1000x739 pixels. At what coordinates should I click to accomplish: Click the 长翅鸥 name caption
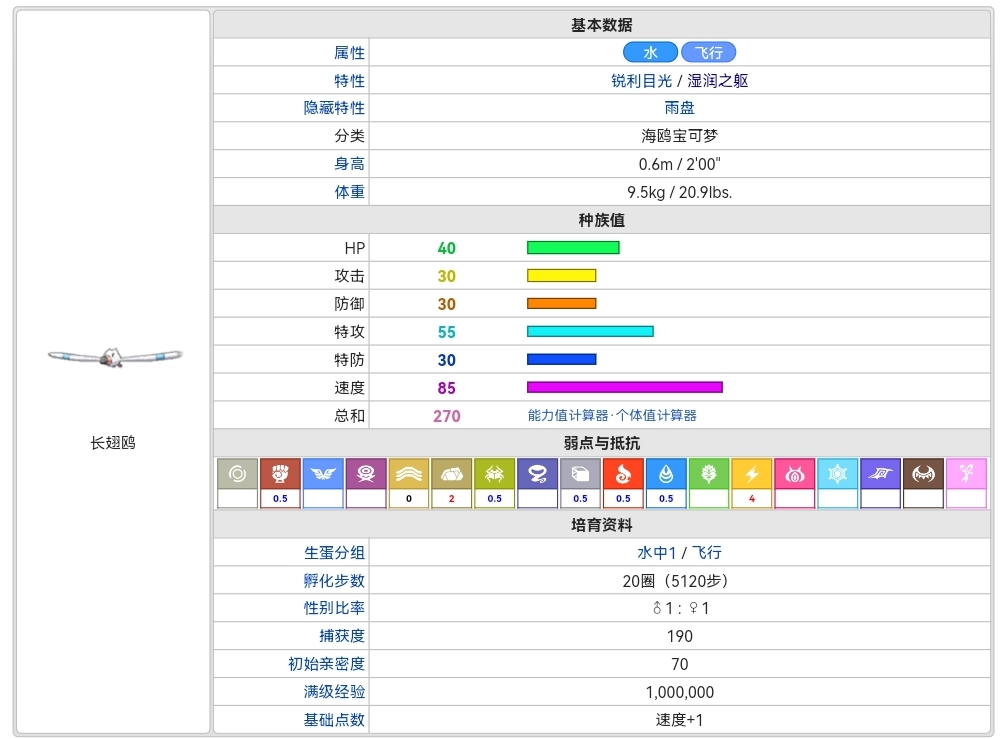tap(113, 443)
